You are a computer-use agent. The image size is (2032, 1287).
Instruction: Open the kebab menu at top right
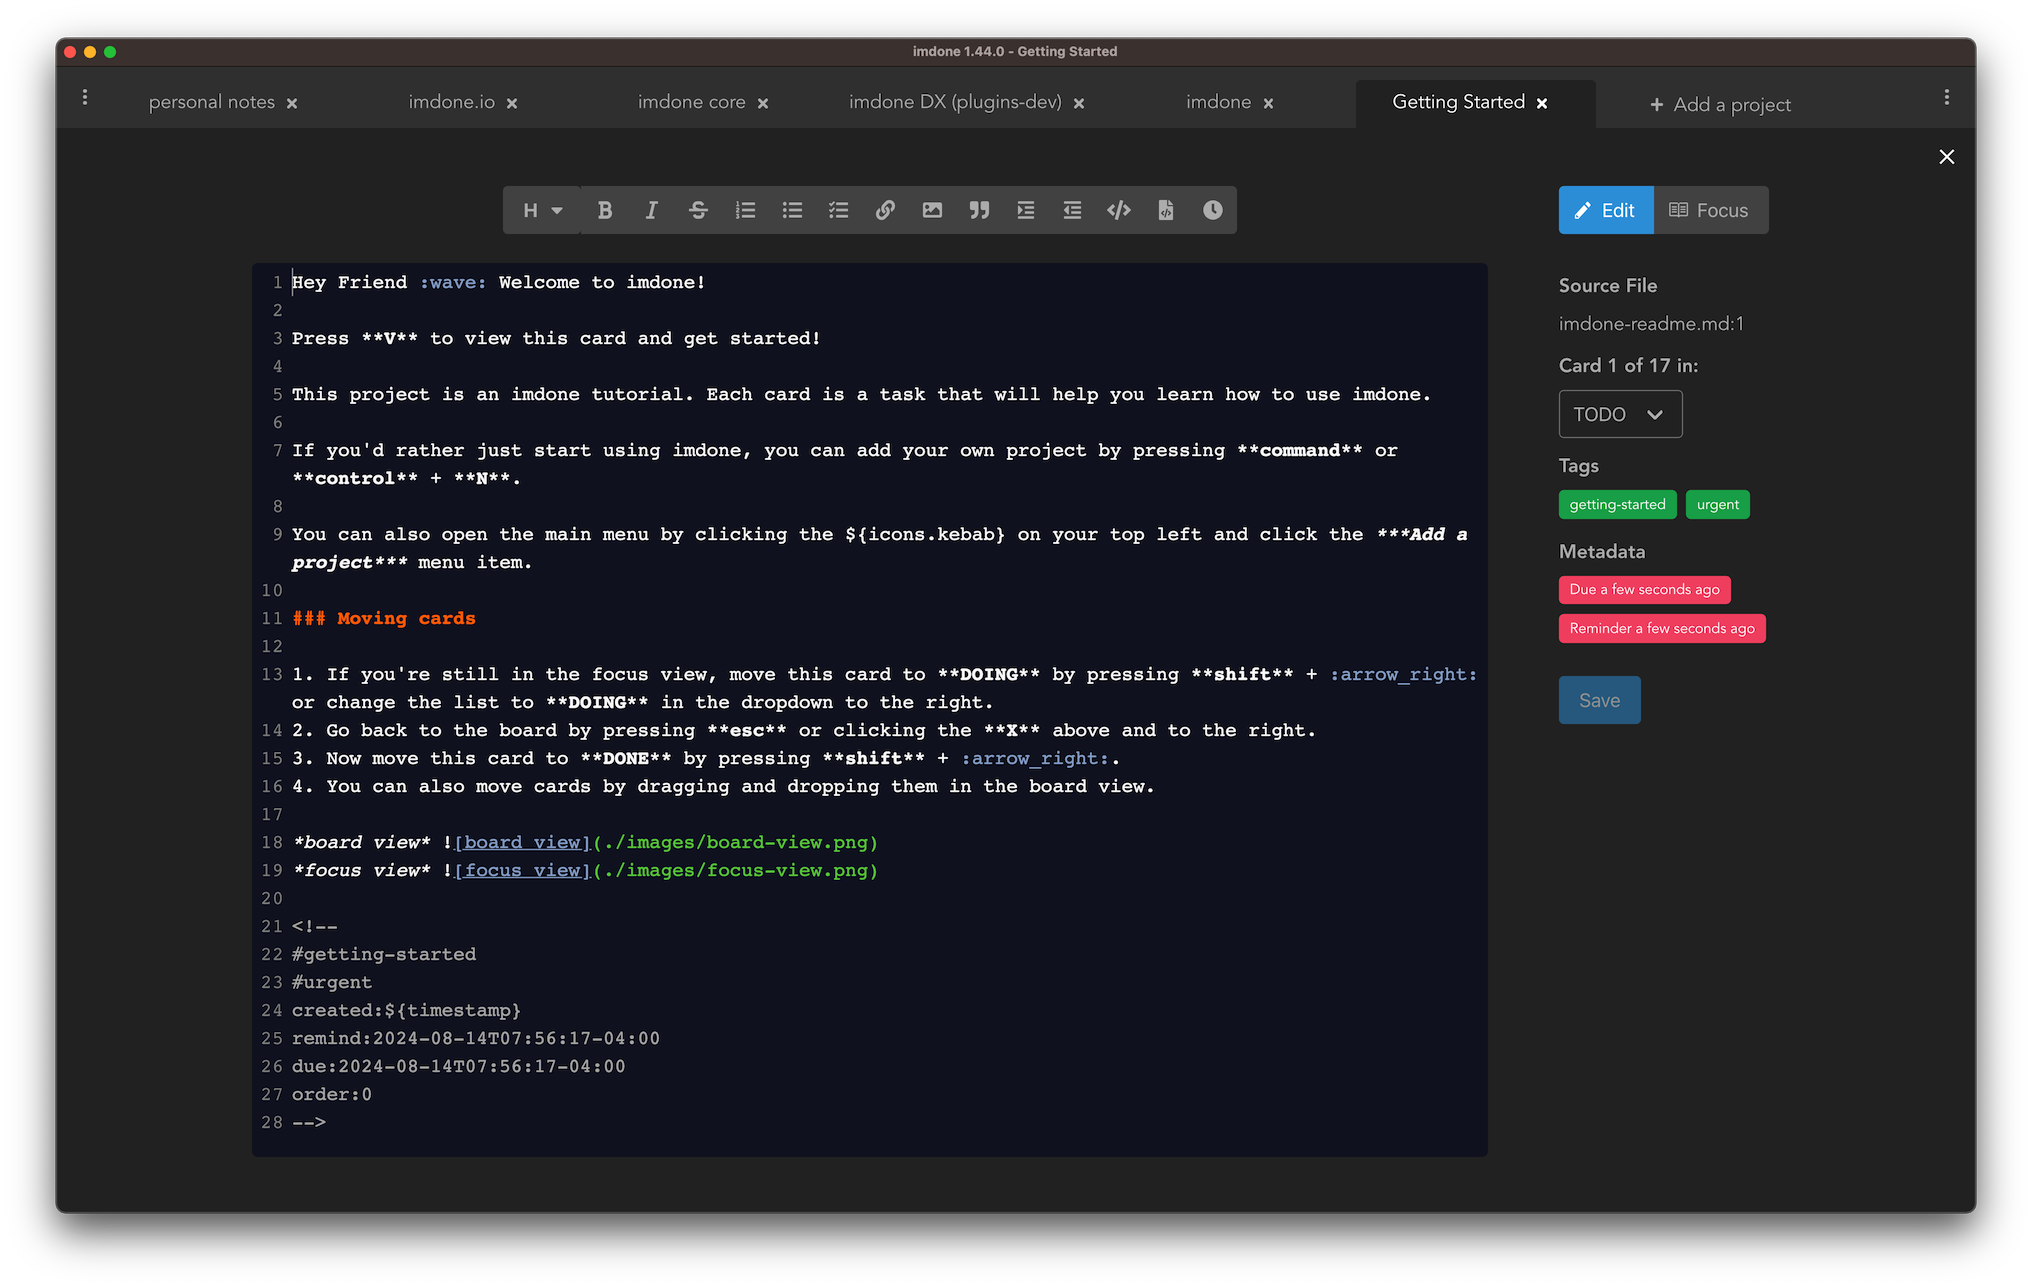tap(1947, 97)
